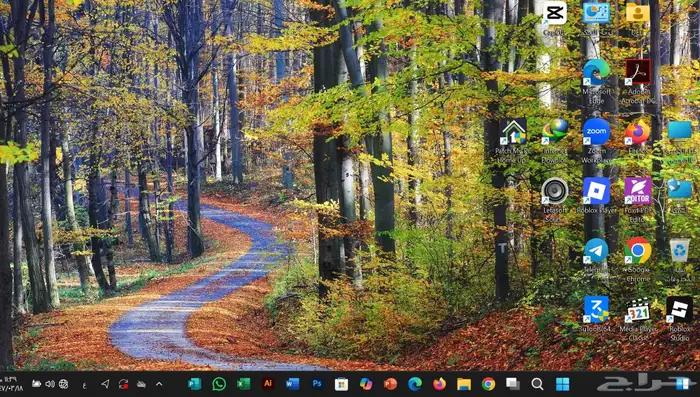Click the red sync tray icon
Screen dimensions: 700x397
point(123,384)
